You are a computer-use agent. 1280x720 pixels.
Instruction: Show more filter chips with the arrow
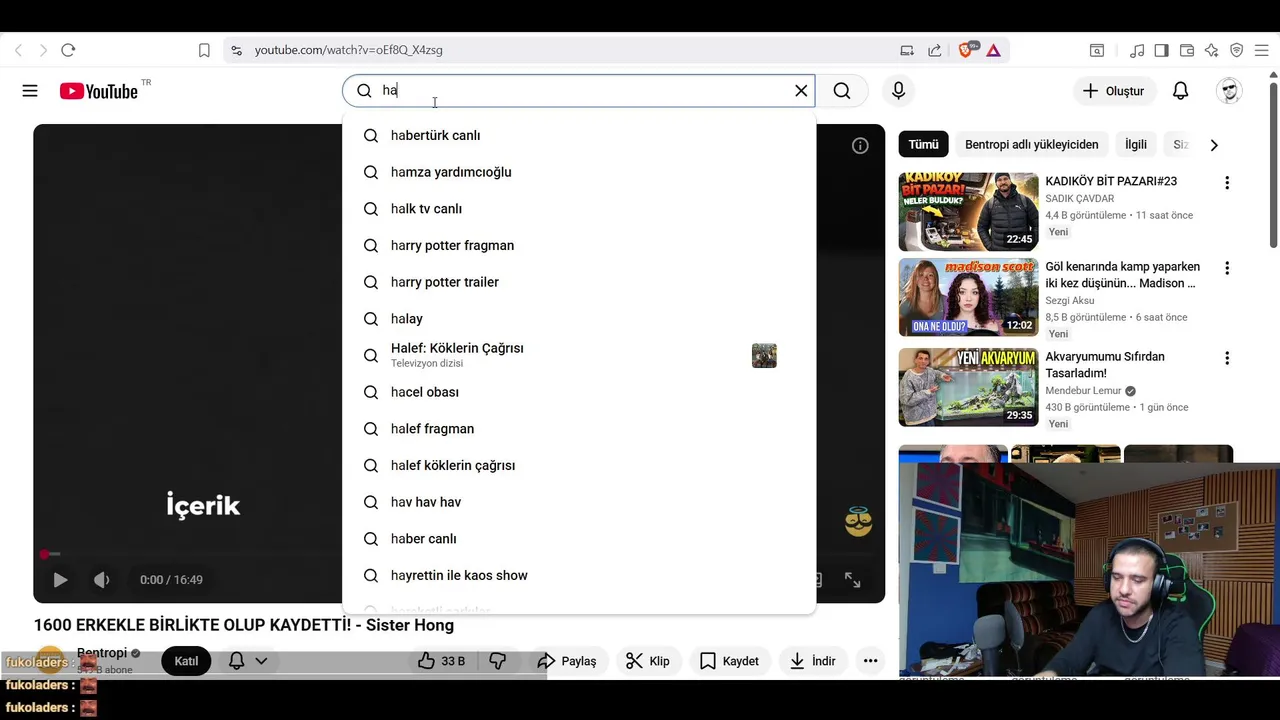click(1214, 145)
